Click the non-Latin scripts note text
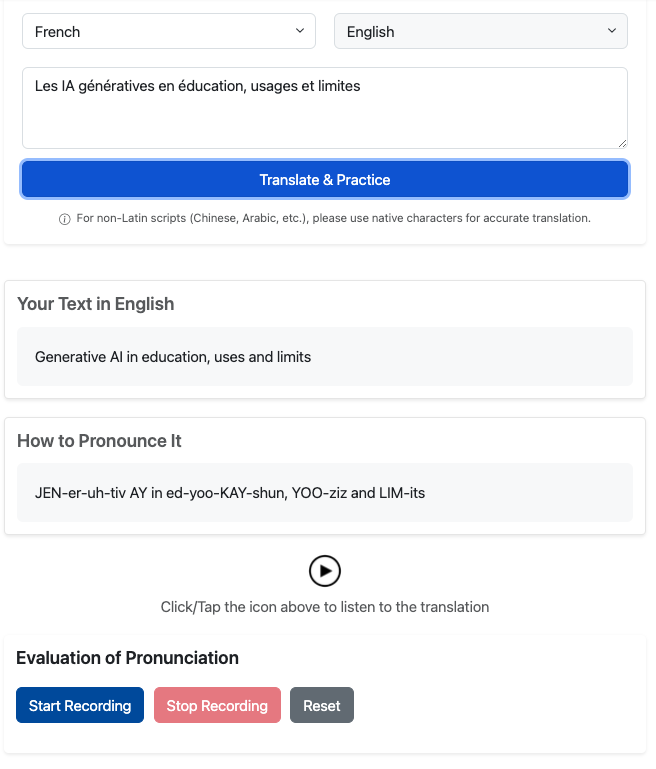The height and width of the screenshot is (769, 656). coord(333,218)
